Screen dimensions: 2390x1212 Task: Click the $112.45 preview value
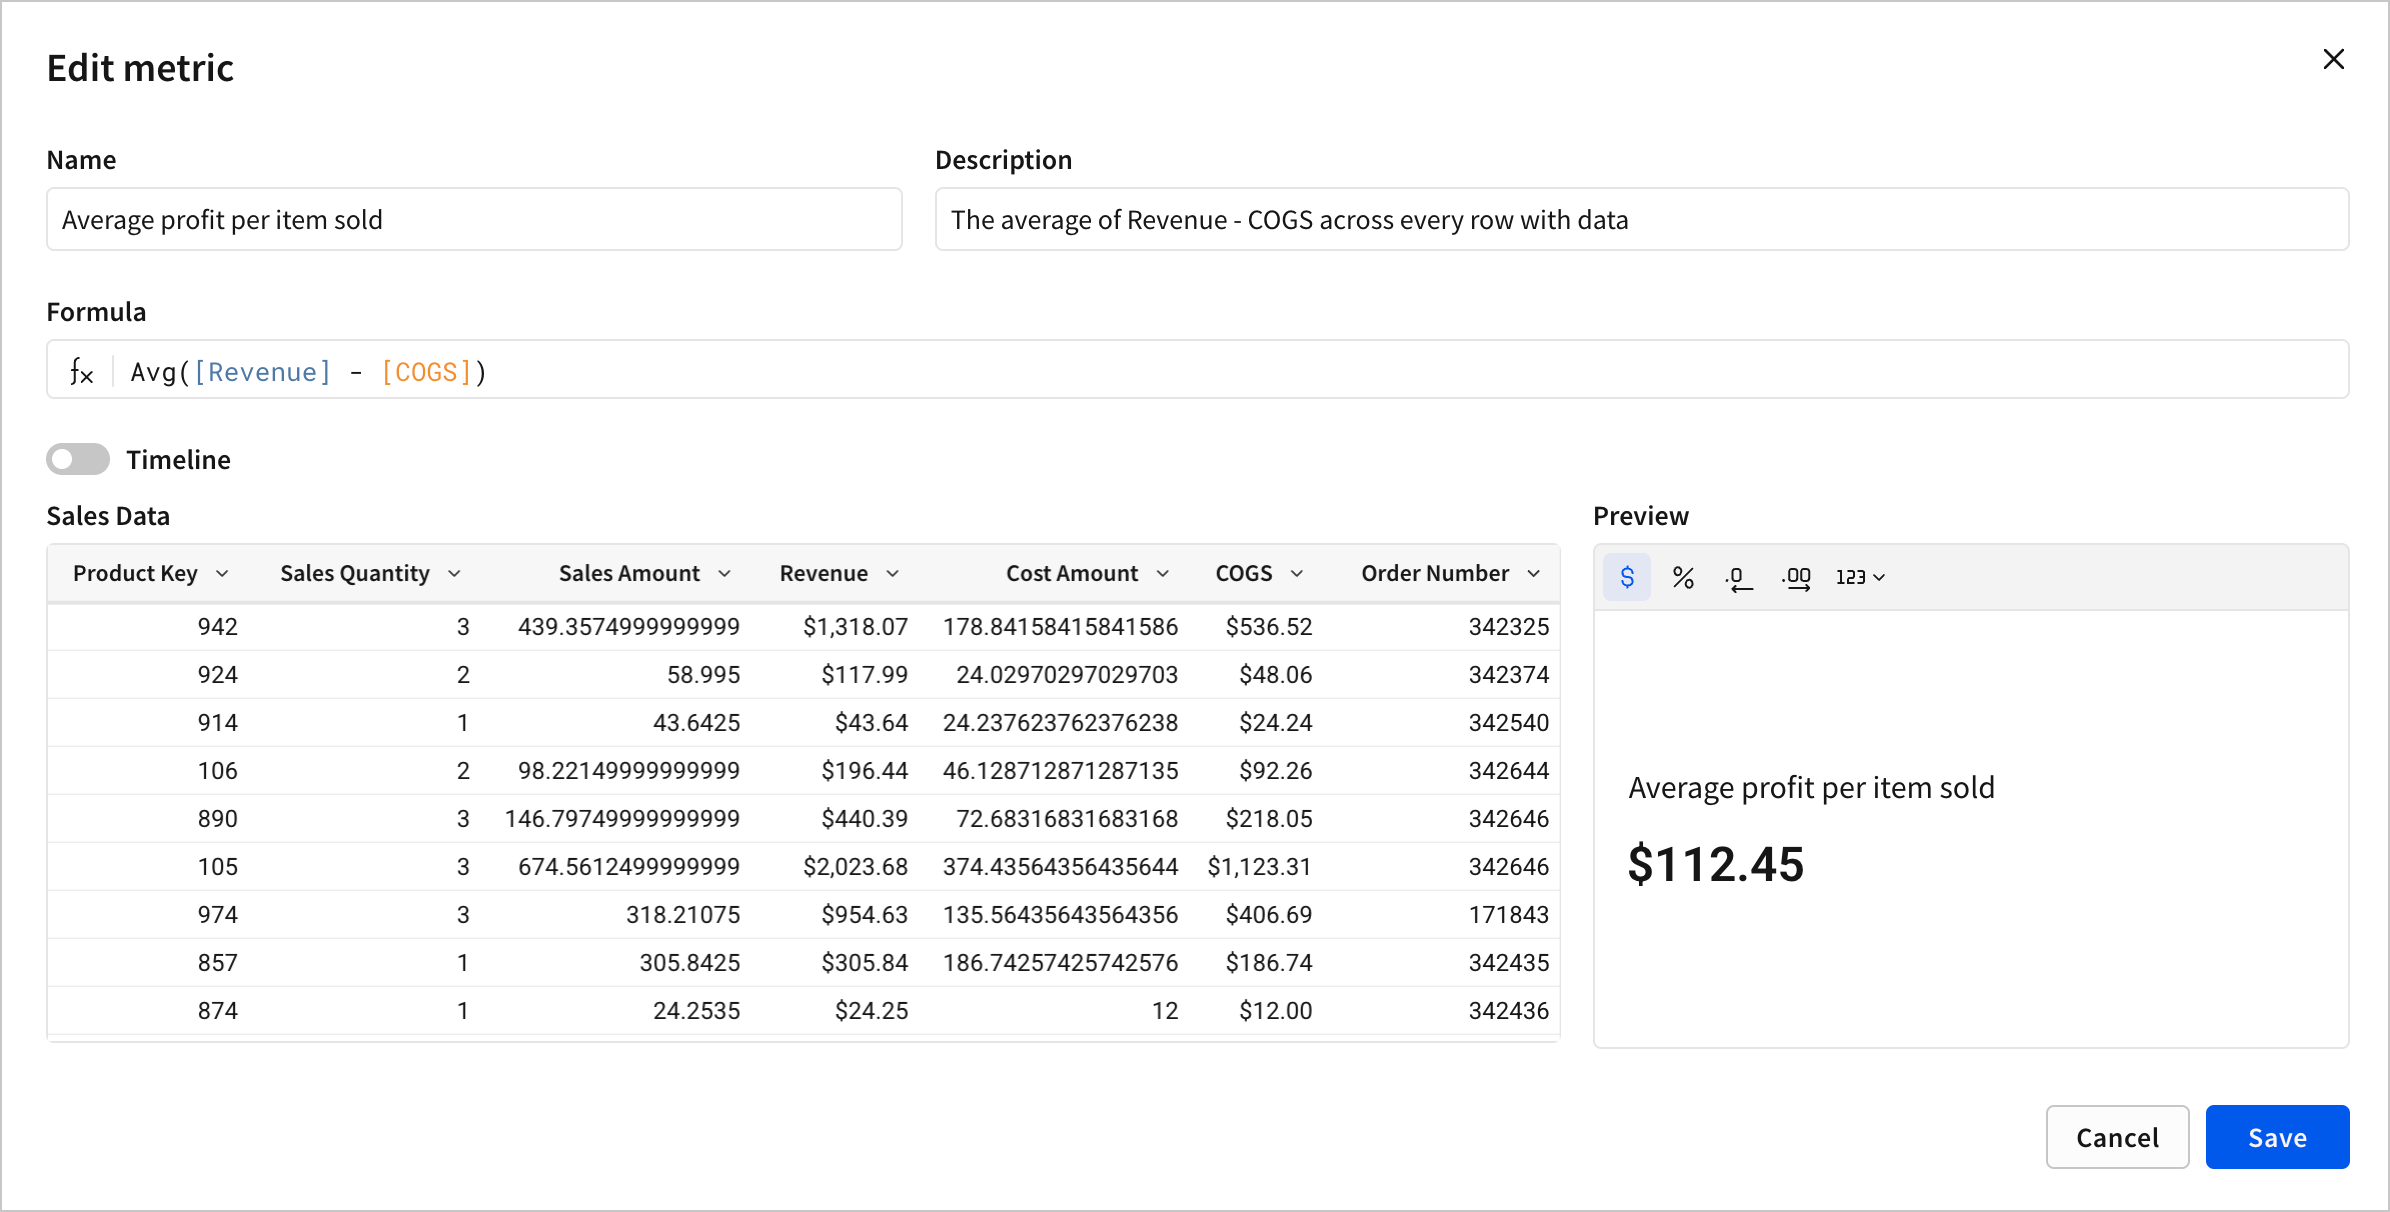(x=1716, y=864)
